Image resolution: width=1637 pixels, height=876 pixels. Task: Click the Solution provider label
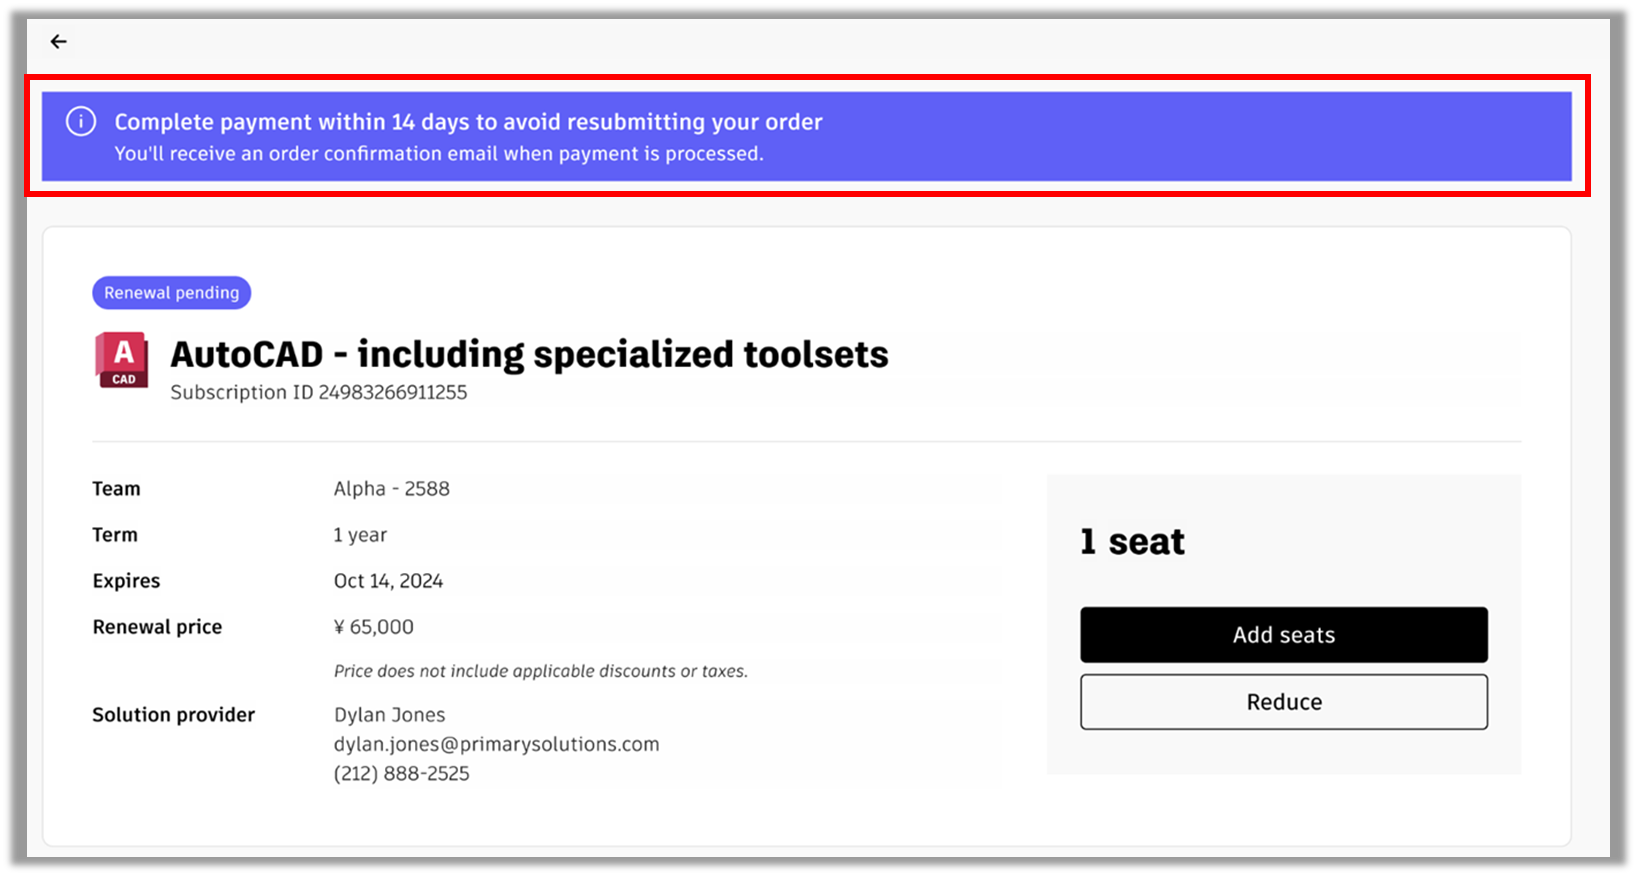point(173,715)
